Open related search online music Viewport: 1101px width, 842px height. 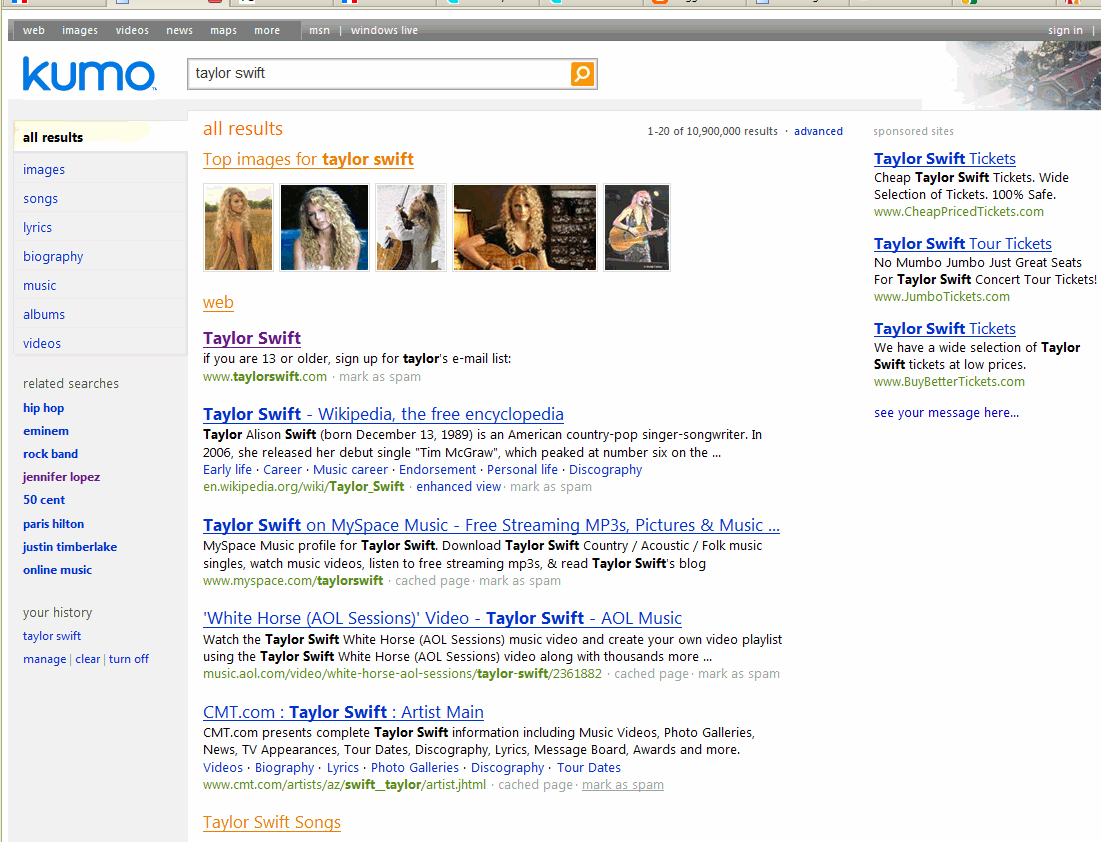click(57, 570)
